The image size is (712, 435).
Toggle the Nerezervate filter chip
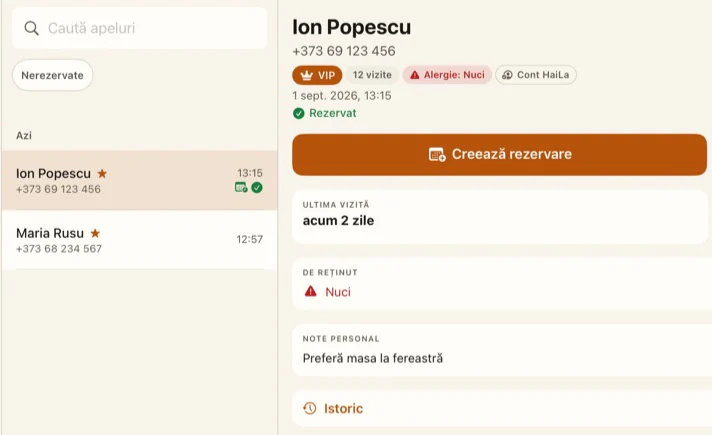[53, 75]
